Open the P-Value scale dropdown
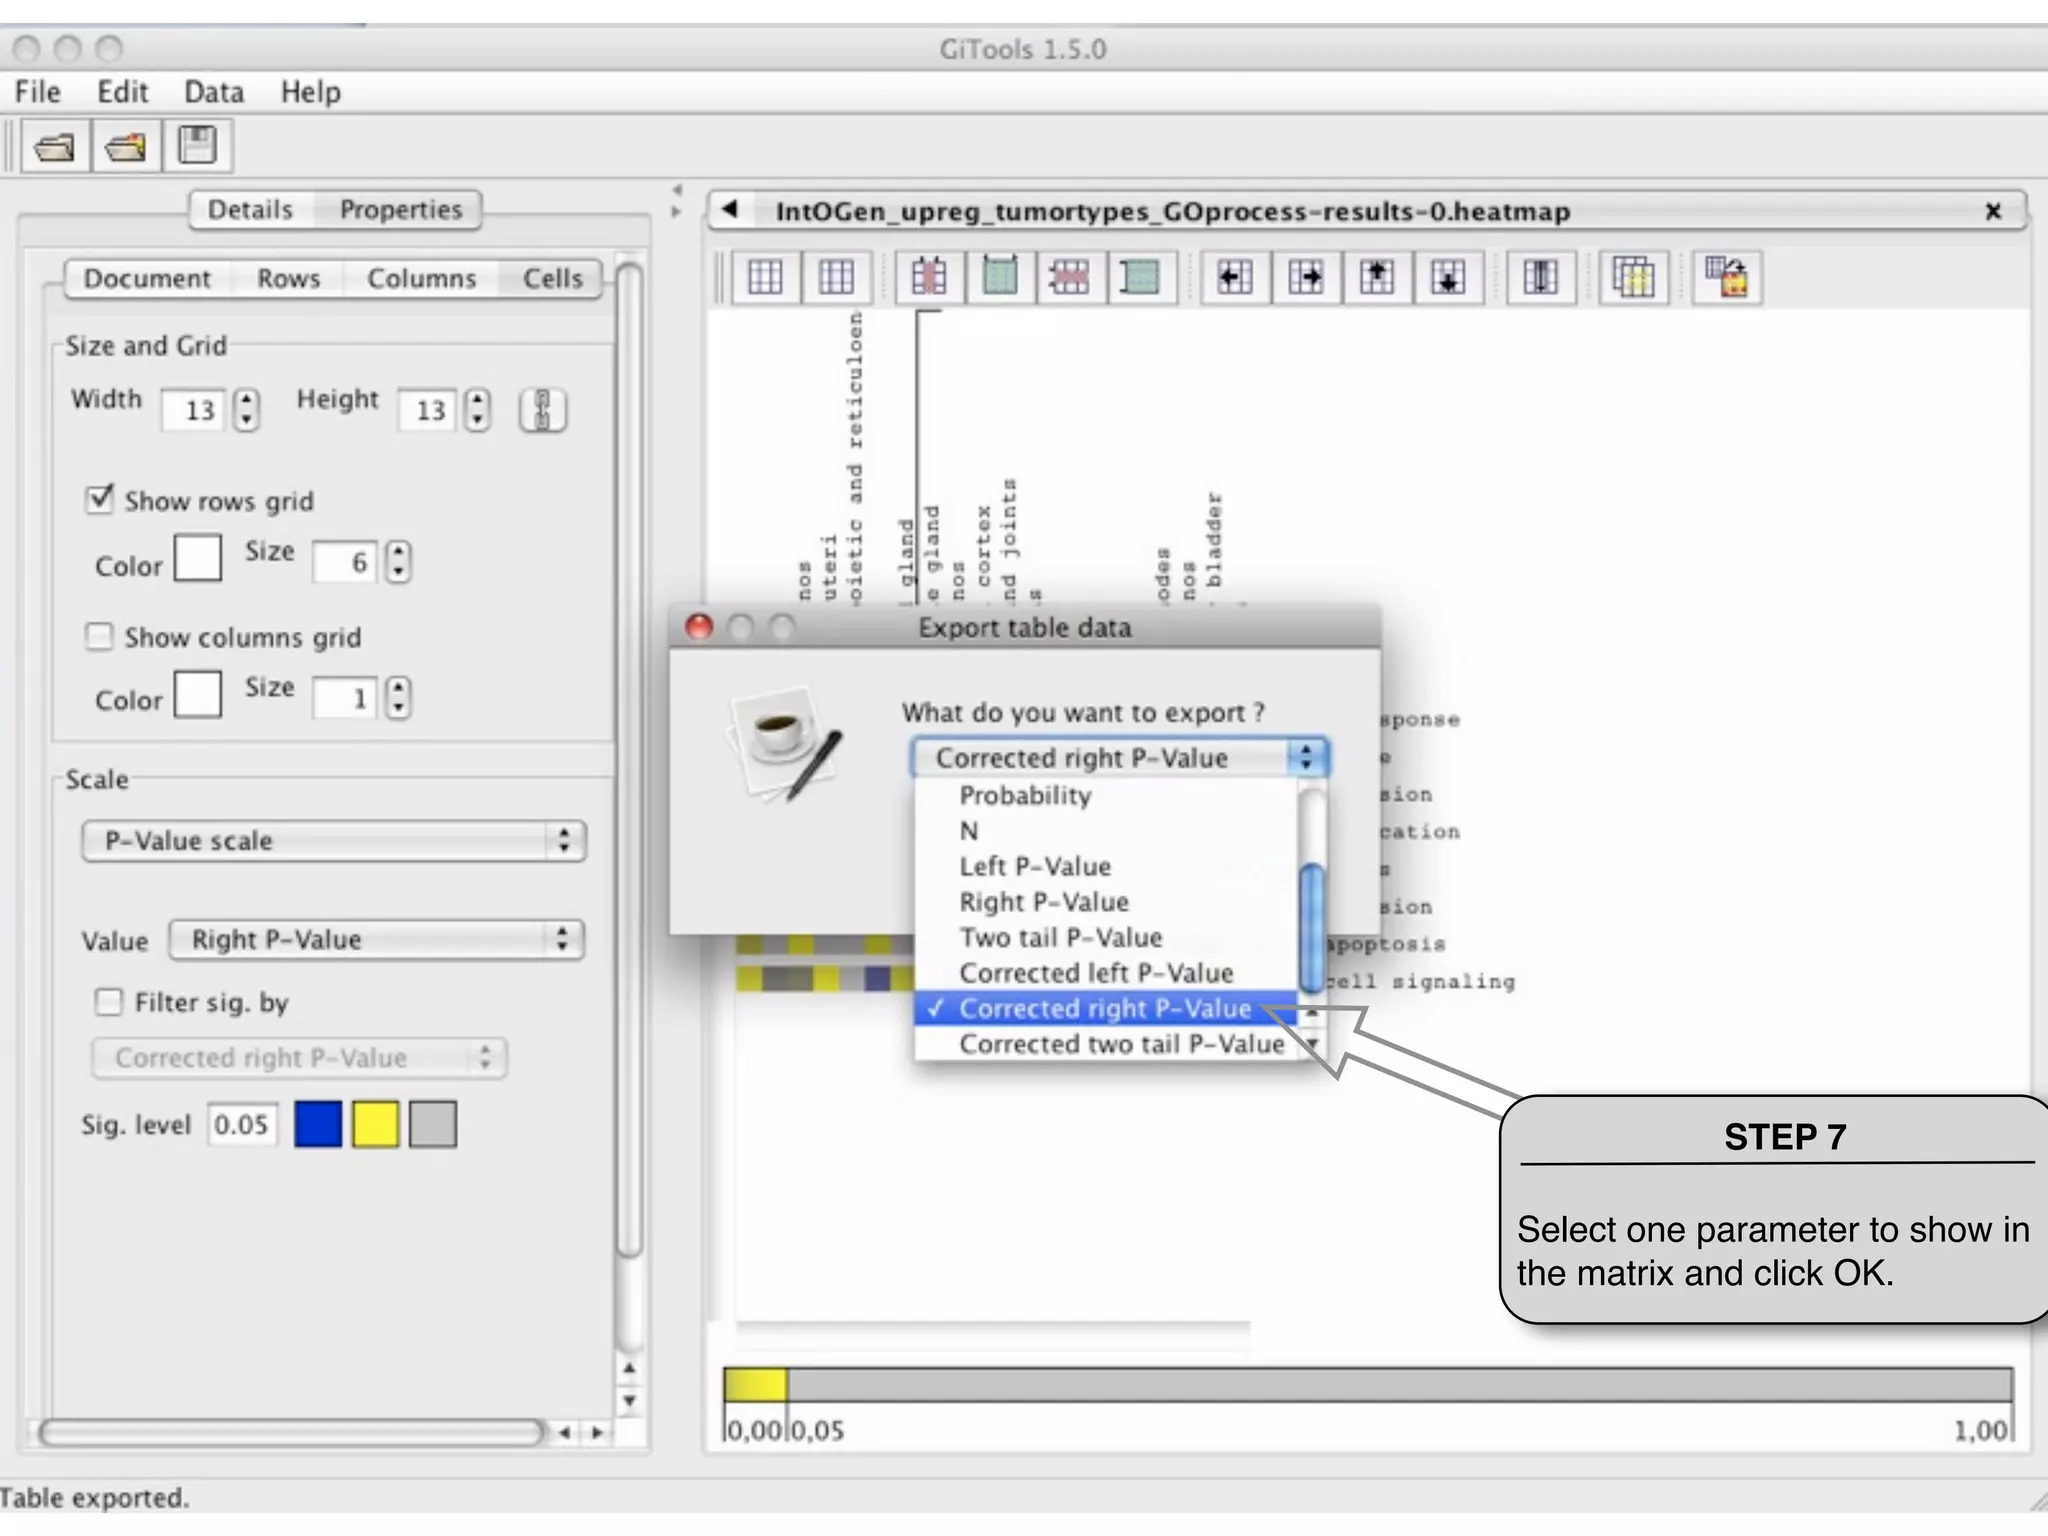Viewport: 2048px width, 1536px height. (x=333, y=840)
